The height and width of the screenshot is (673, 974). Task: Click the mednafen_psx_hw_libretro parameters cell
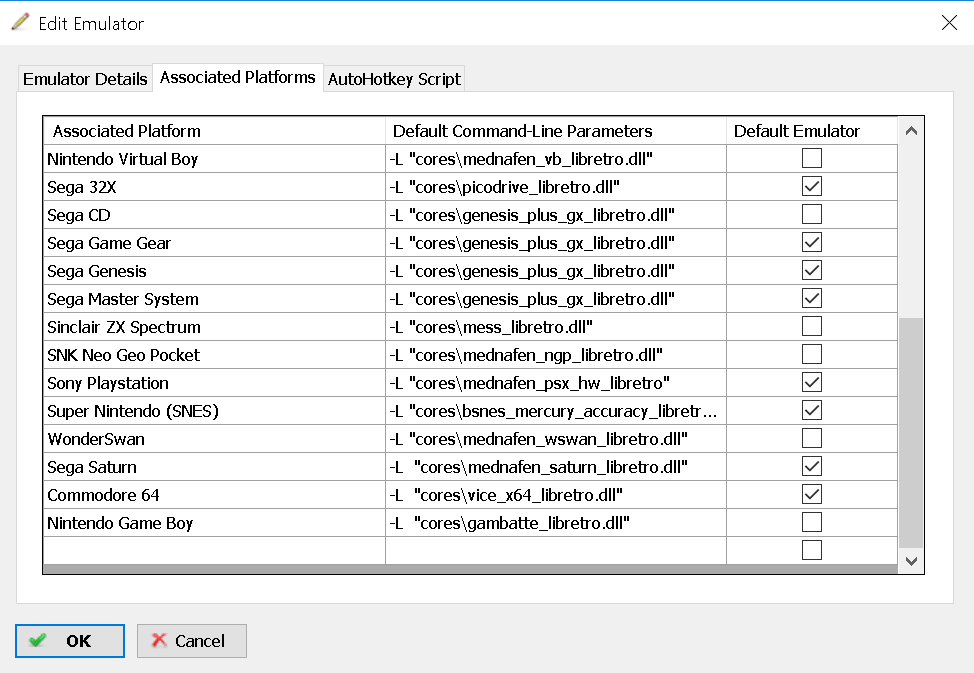(x=556, y=383)
